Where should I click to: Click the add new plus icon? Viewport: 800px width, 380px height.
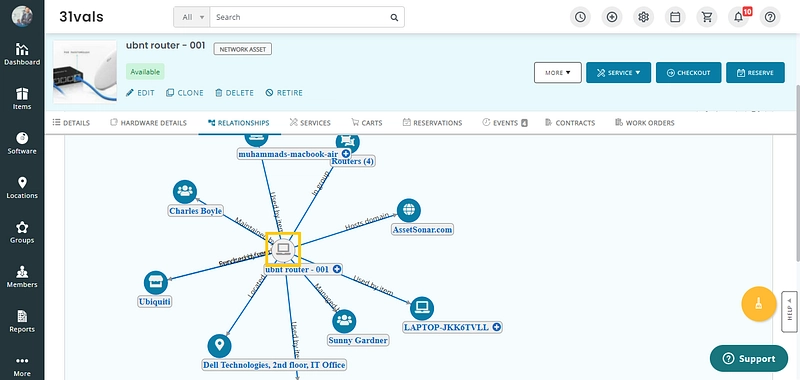point(612,17)
